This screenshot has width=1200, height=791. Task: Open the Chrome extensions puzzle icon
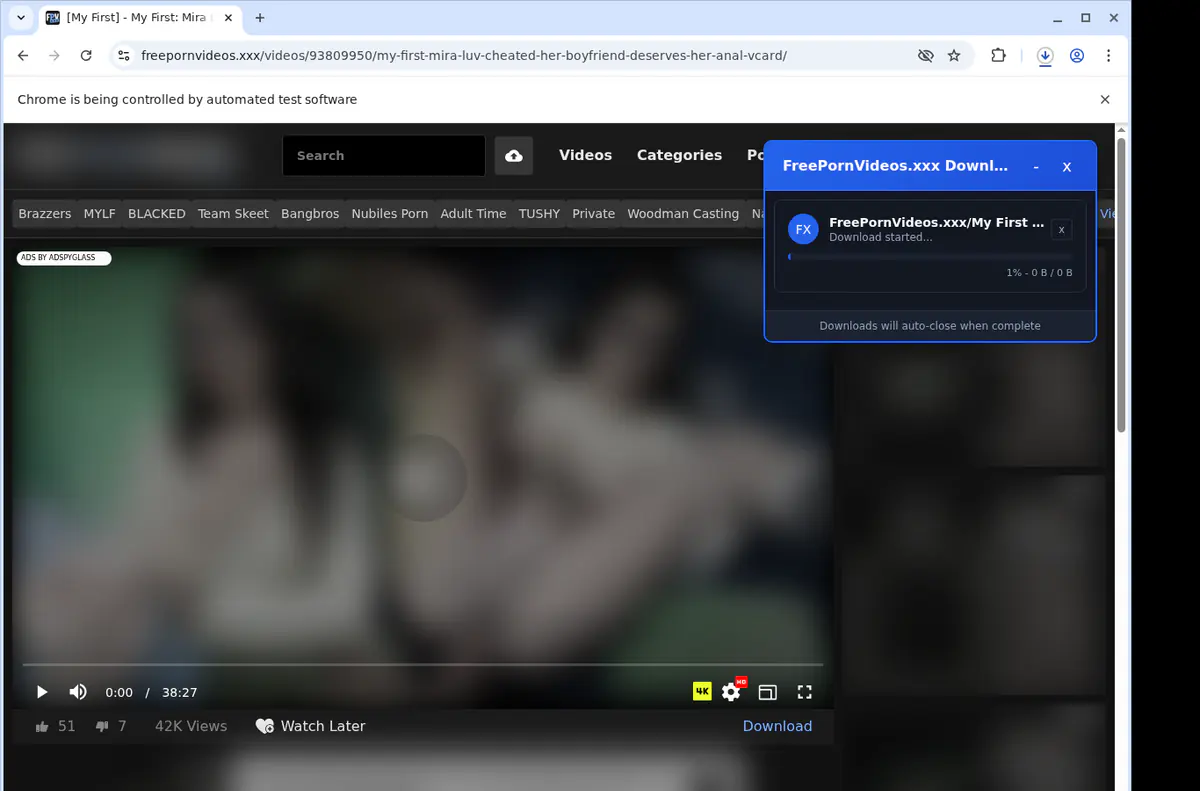pyautogui.click(x=998, y=56)
